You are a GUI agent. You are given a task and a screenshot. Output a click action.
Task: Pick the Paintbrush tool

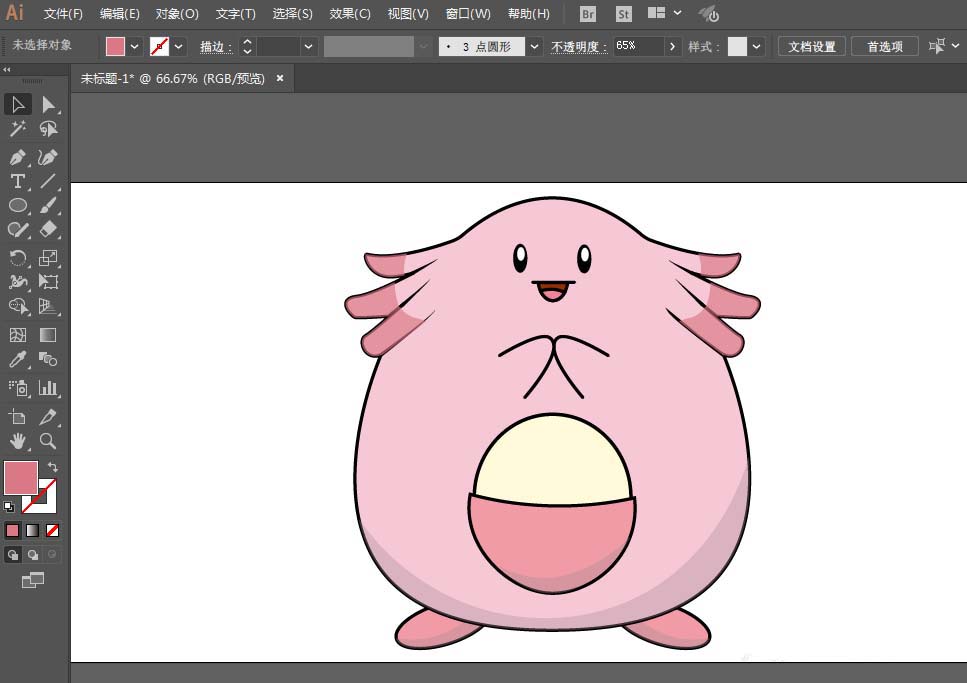click(48, 205)
